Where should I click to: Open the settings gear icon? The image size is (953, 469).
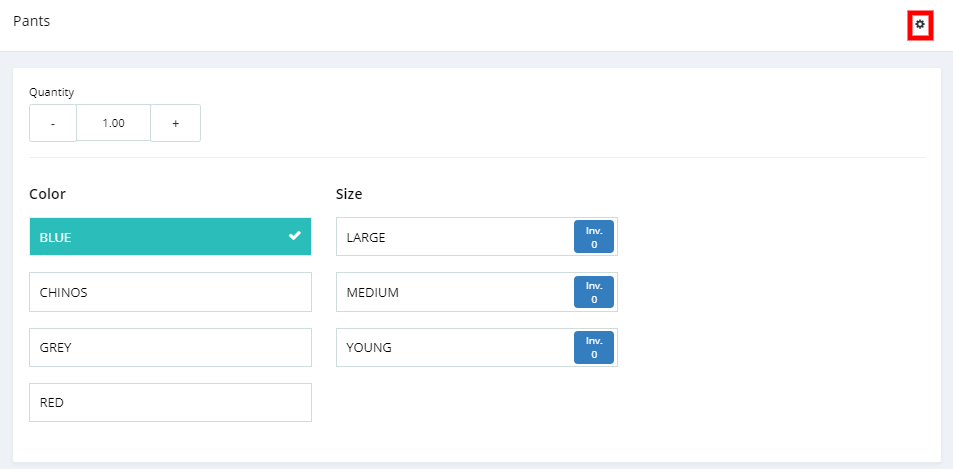pos(920,24)
